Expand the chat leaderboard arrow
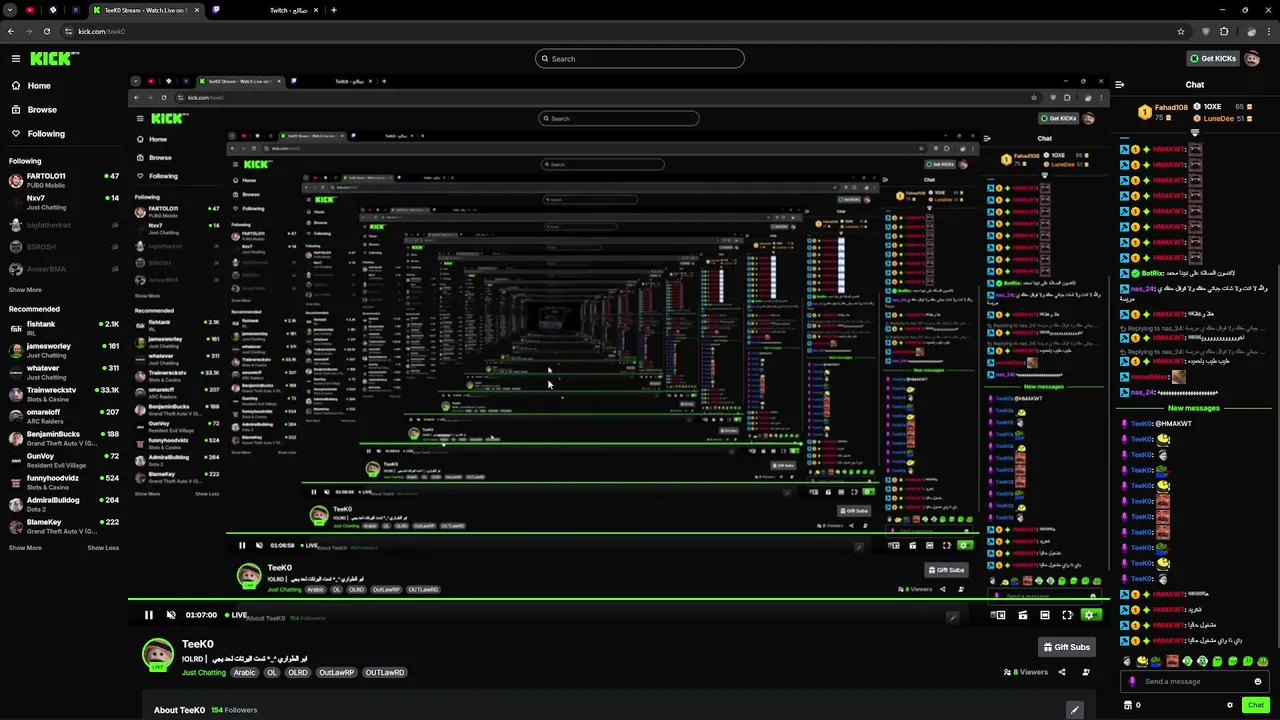The image size is (1280, 720). [x=1194, y=131]
